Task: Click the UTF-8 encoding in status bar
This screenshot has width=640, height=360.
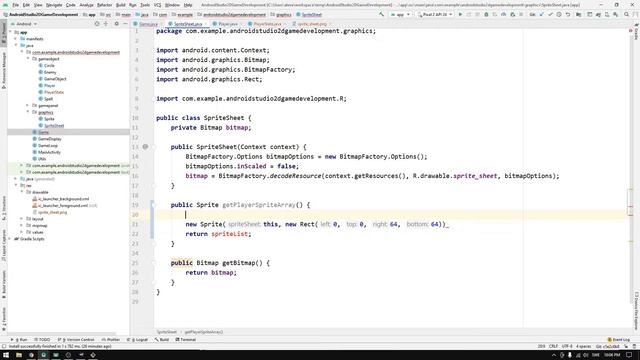Action: tap(567, 346)
